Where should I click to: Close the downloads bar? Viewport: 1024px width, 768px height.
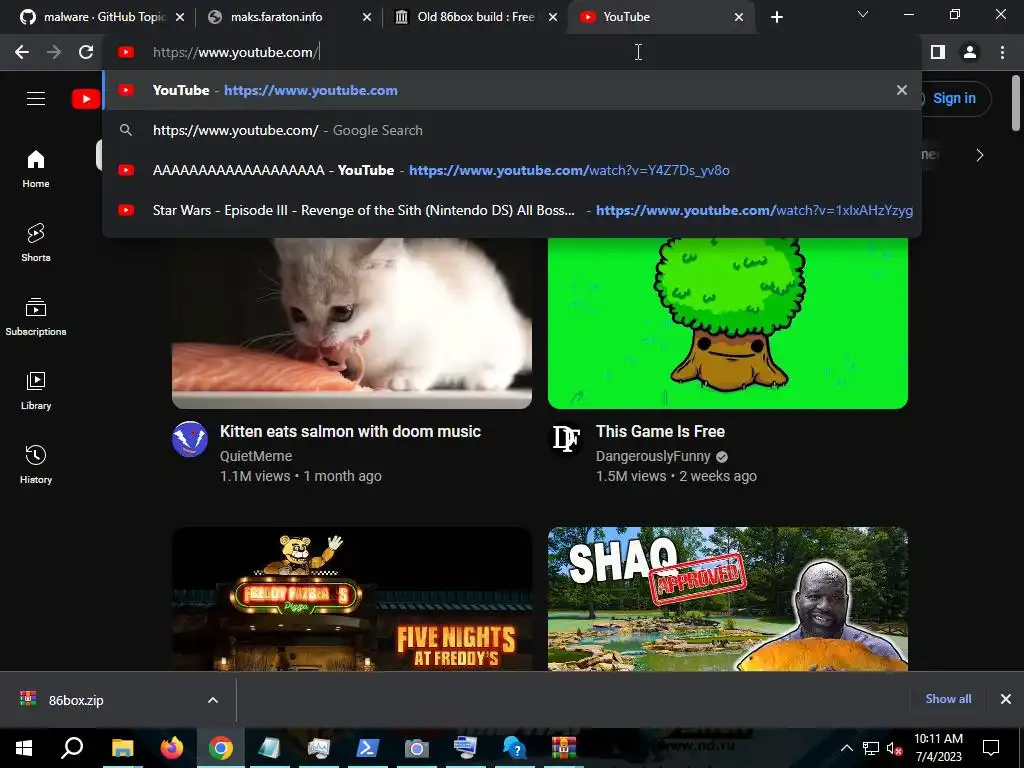[x=1006, y=699]
